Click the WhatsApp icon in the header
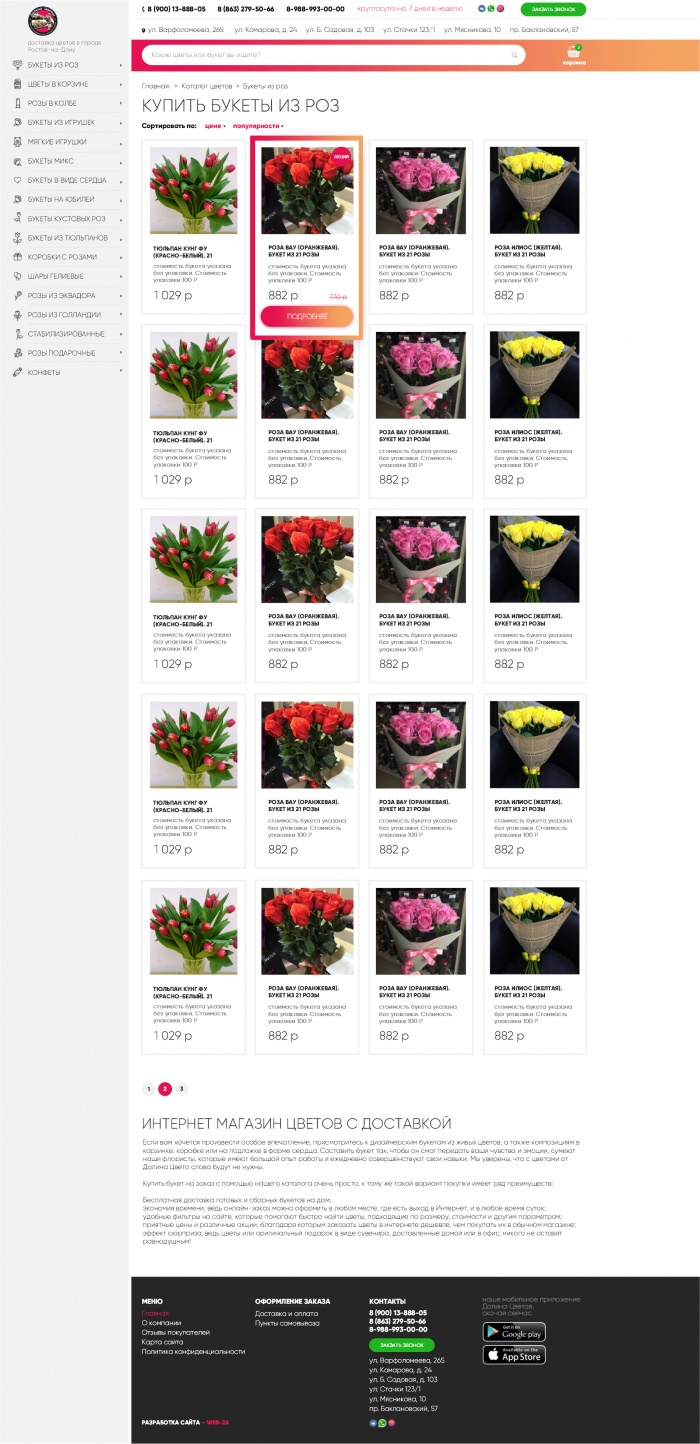The image size is (700, 1444). click(491, 9)
